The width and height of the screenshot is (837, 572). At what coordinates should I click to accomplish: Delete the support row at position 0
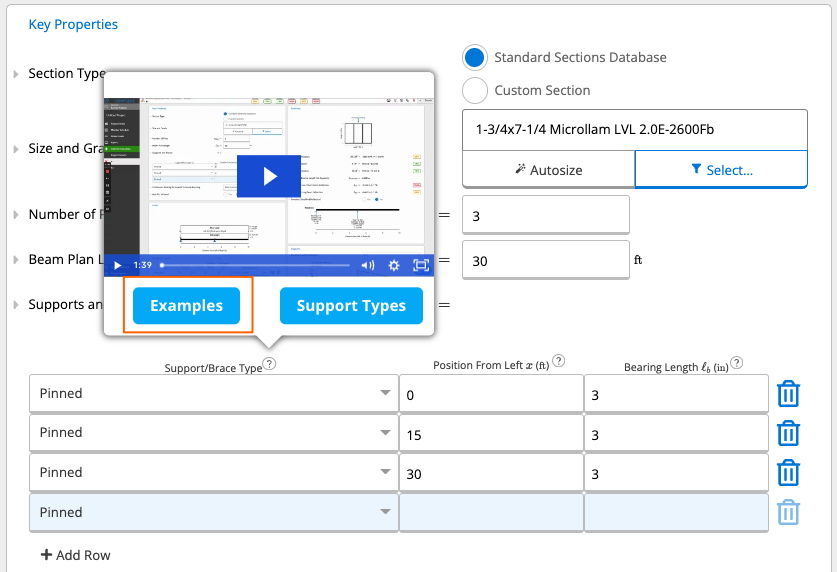788,394
